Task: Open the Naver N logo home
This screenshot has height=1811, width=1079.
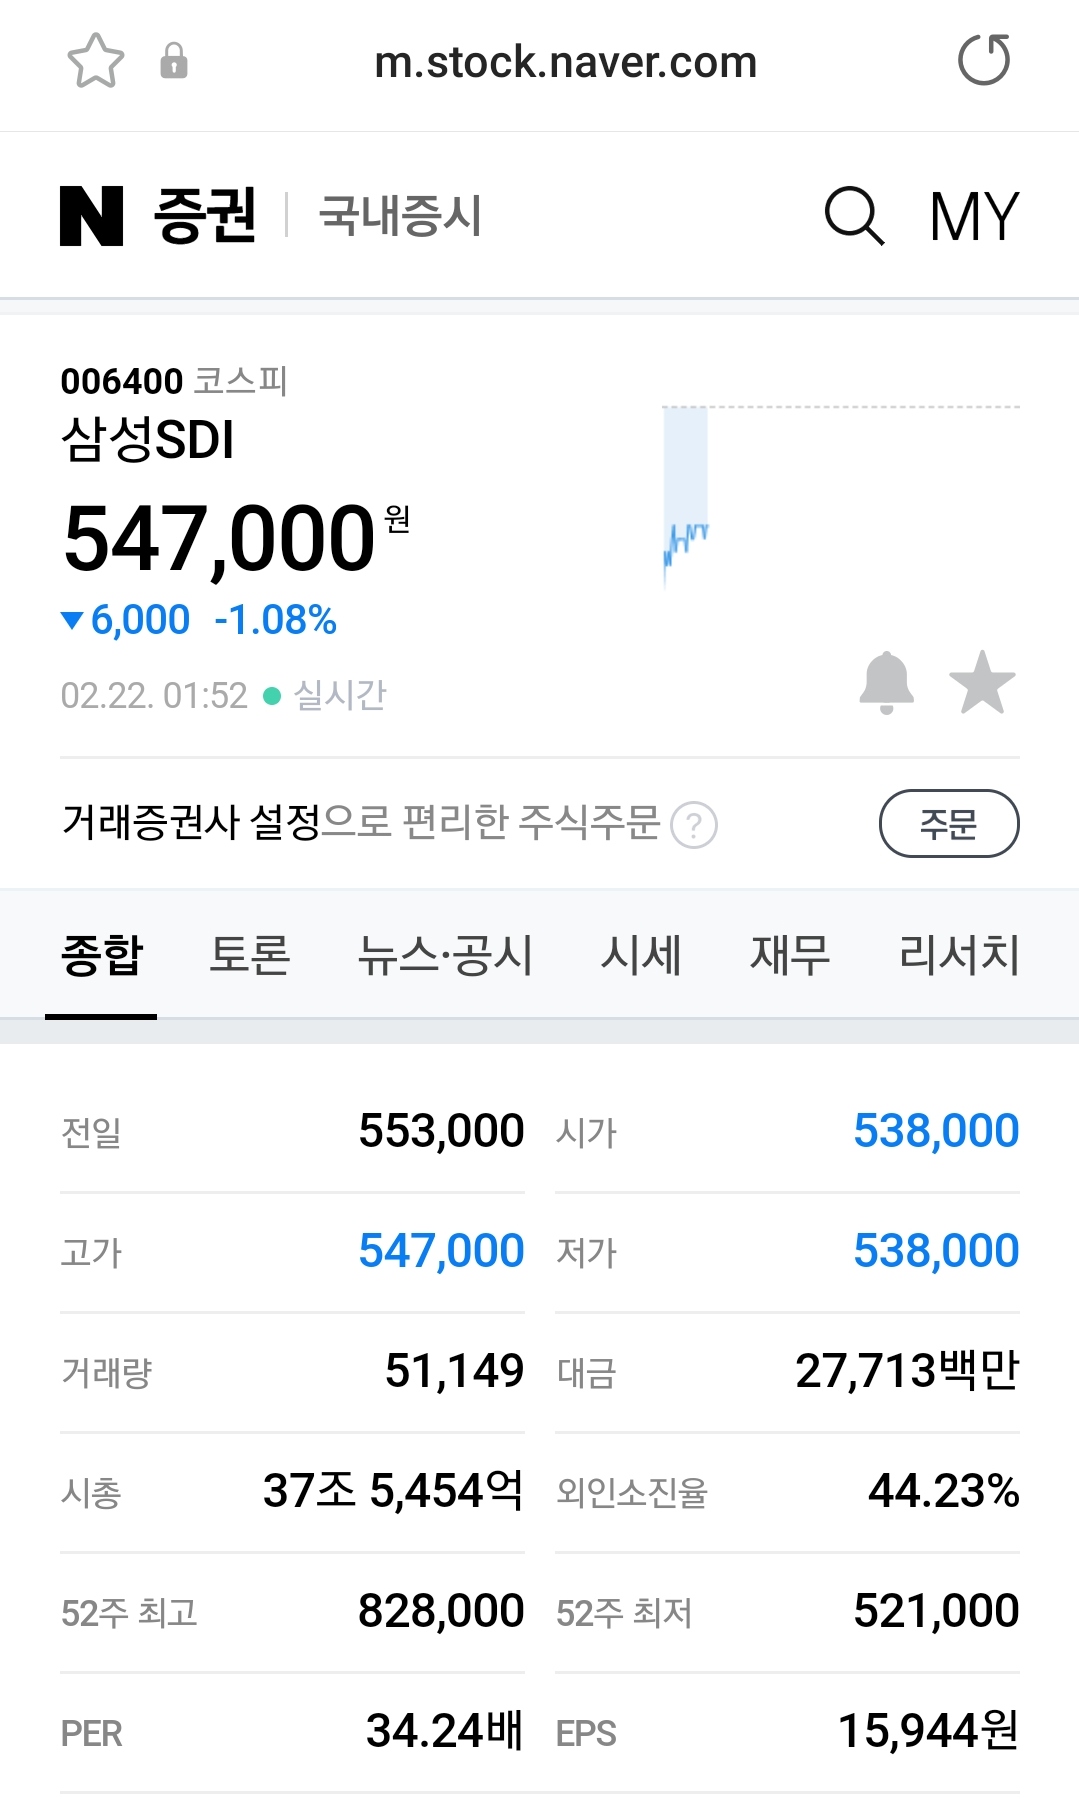Action: point(91,216)
